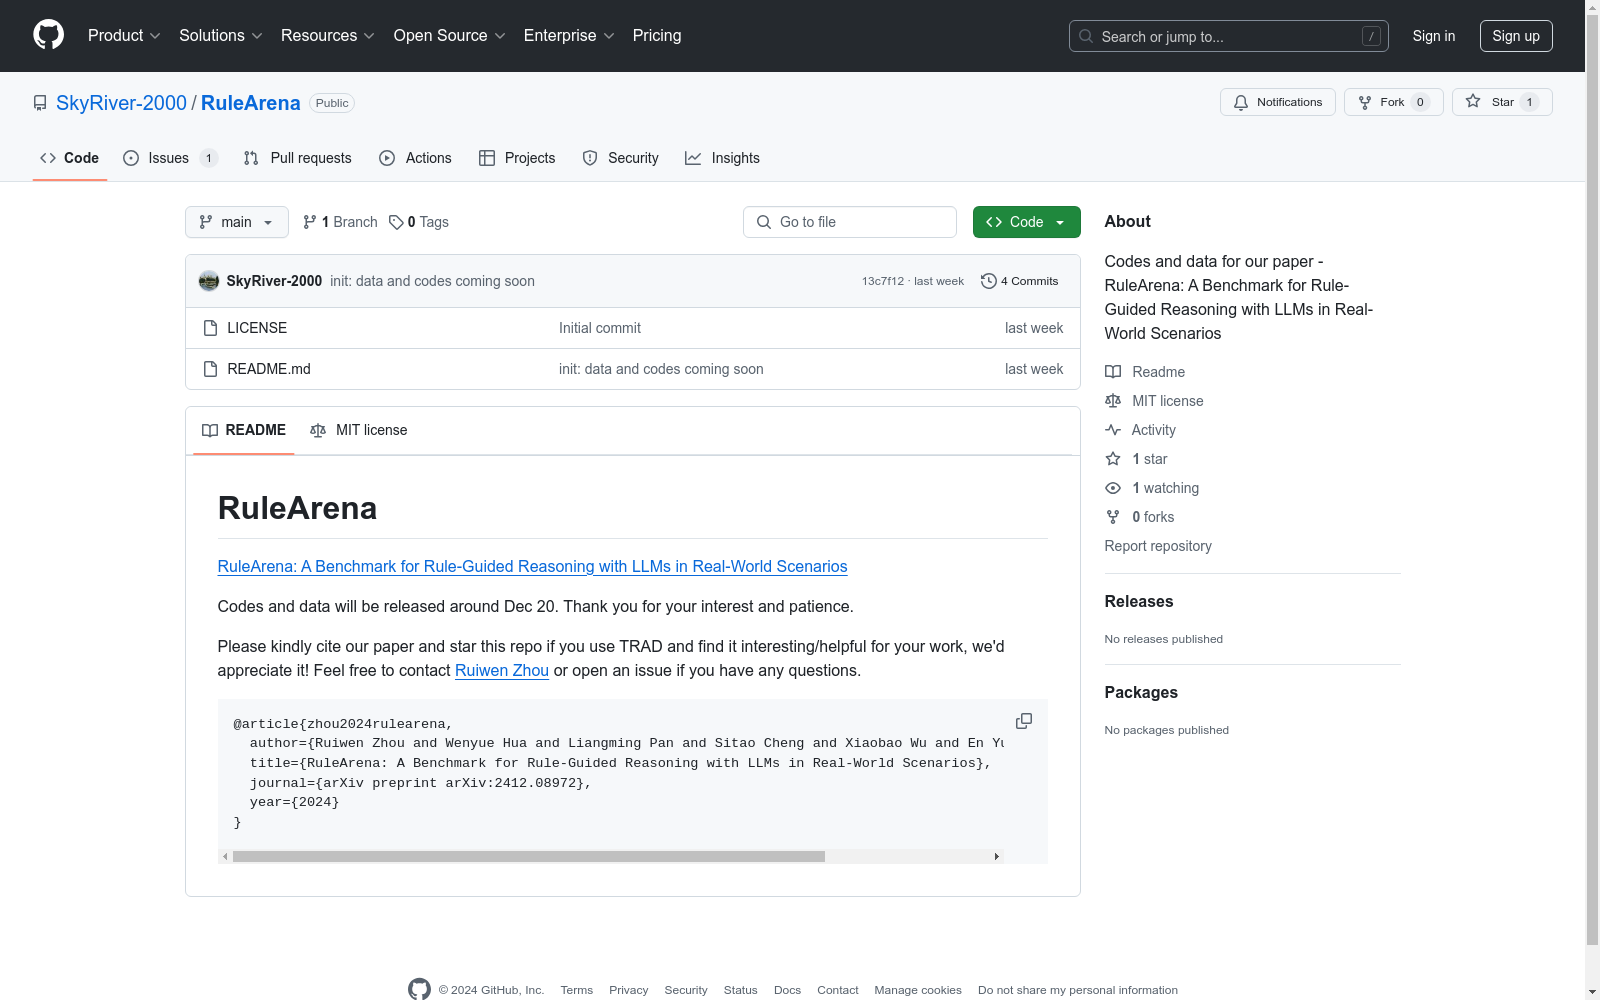This screenshot has height=1000, width=1600.
Task: Click Report repository link
Action: tap(1158, 546)
